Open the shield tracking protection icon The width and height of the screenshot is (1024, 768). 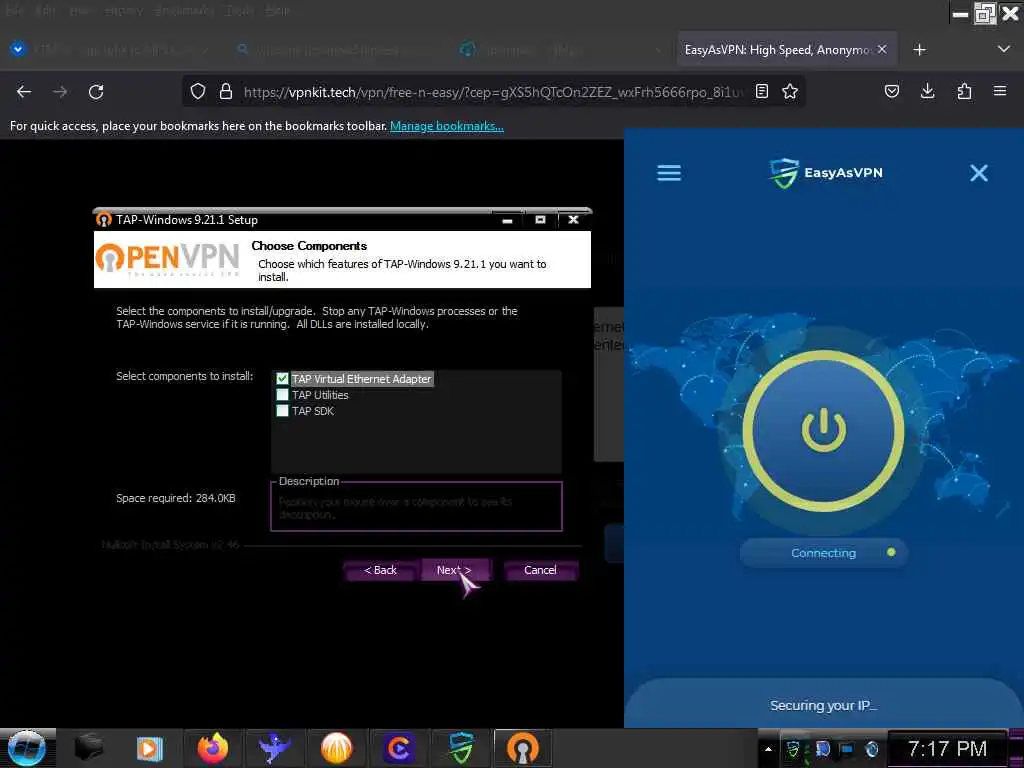(197, 91)
